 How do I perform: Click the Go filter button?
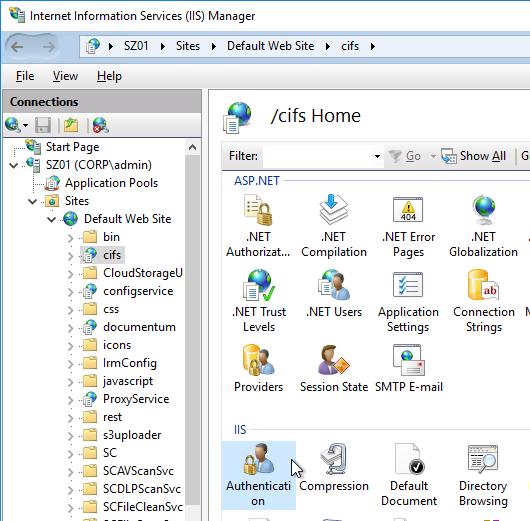click(x=405, y=156)
